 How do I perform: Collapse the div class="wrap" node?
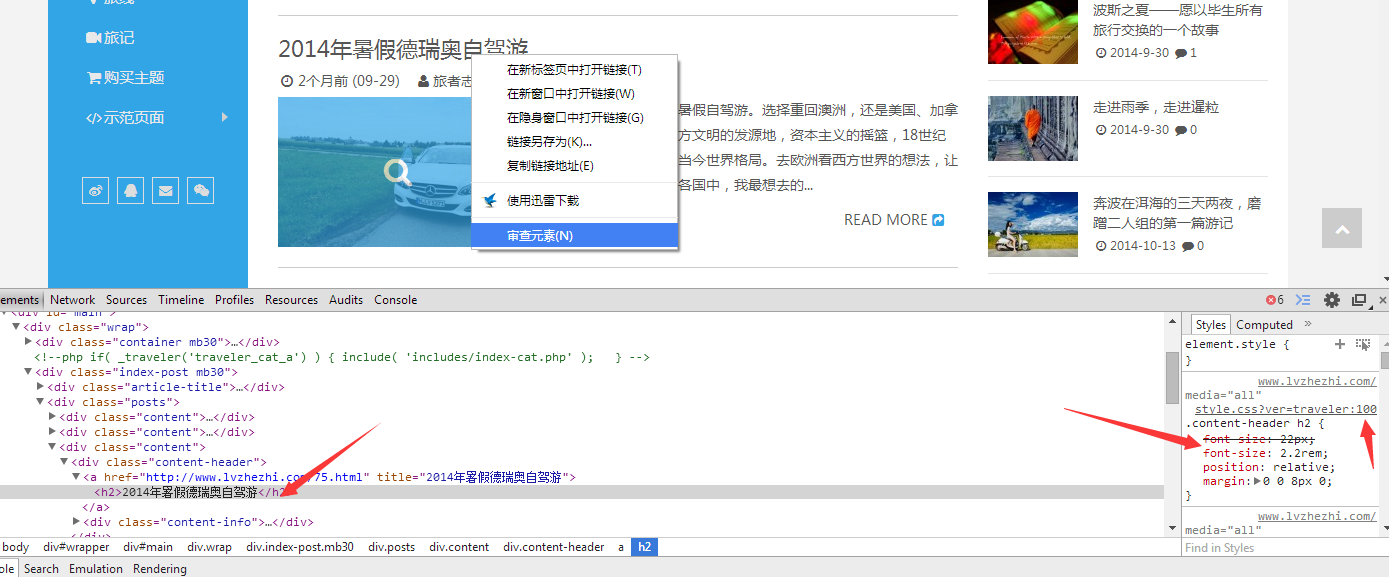pos(16,327)
